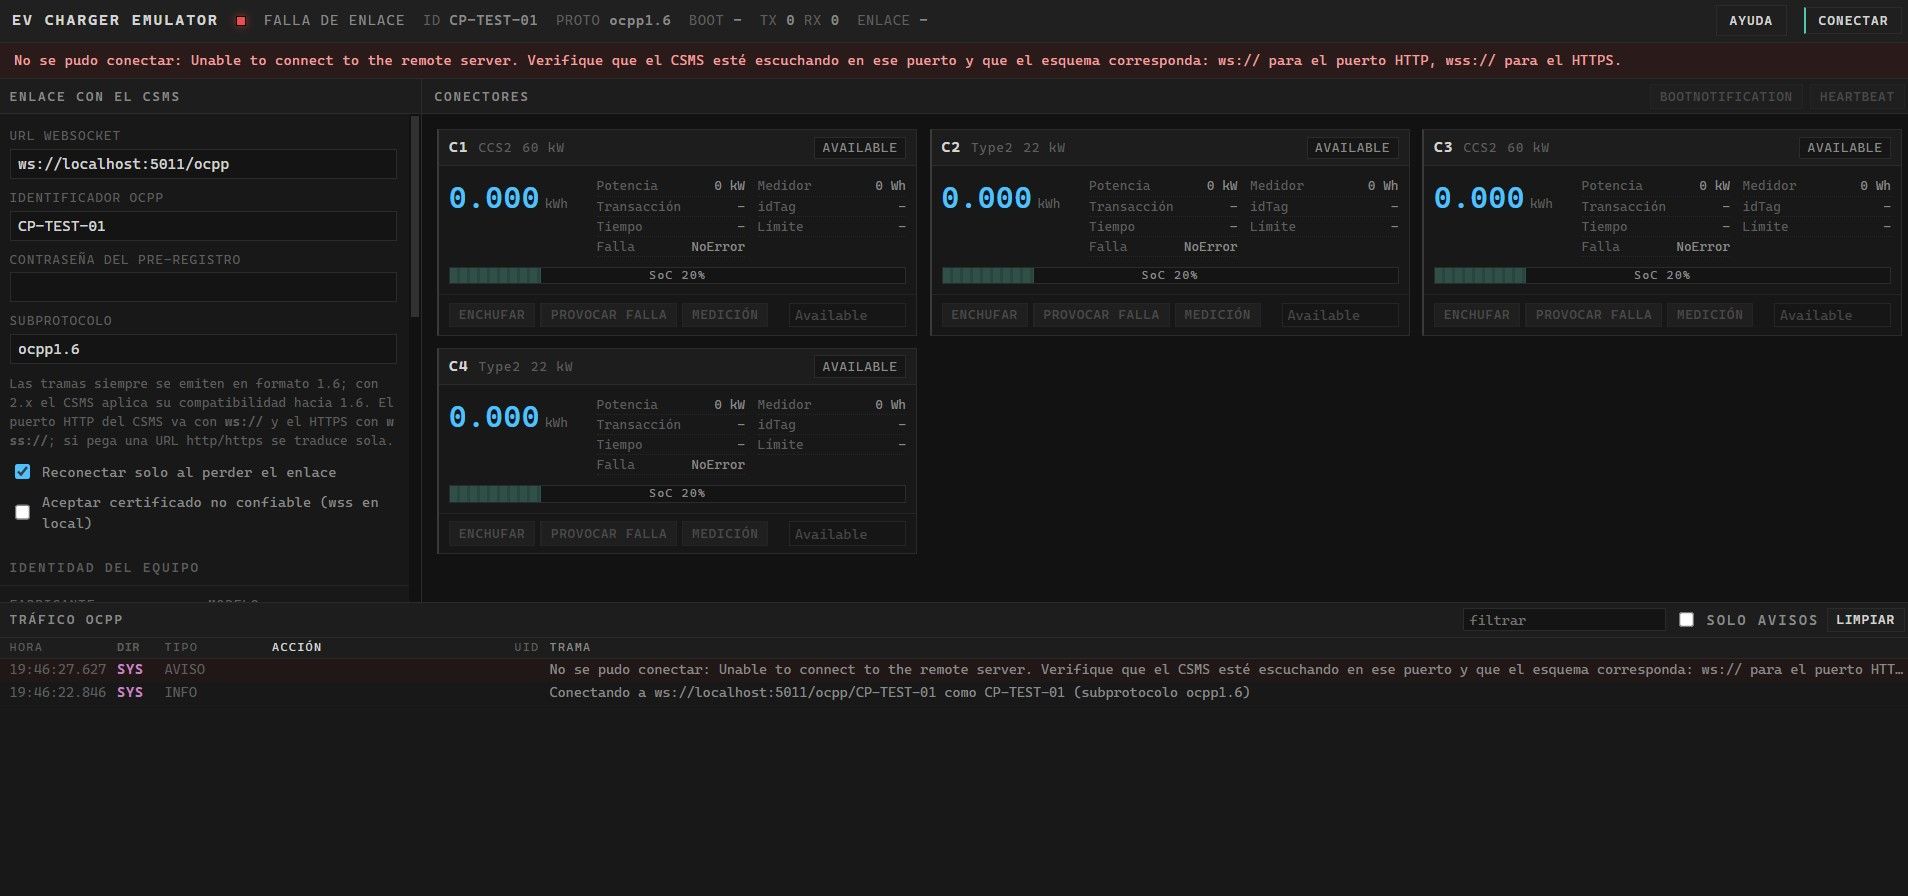Click the CONECTAR button
This screenshot has height=896, width=1908.
click(1852, 21)
